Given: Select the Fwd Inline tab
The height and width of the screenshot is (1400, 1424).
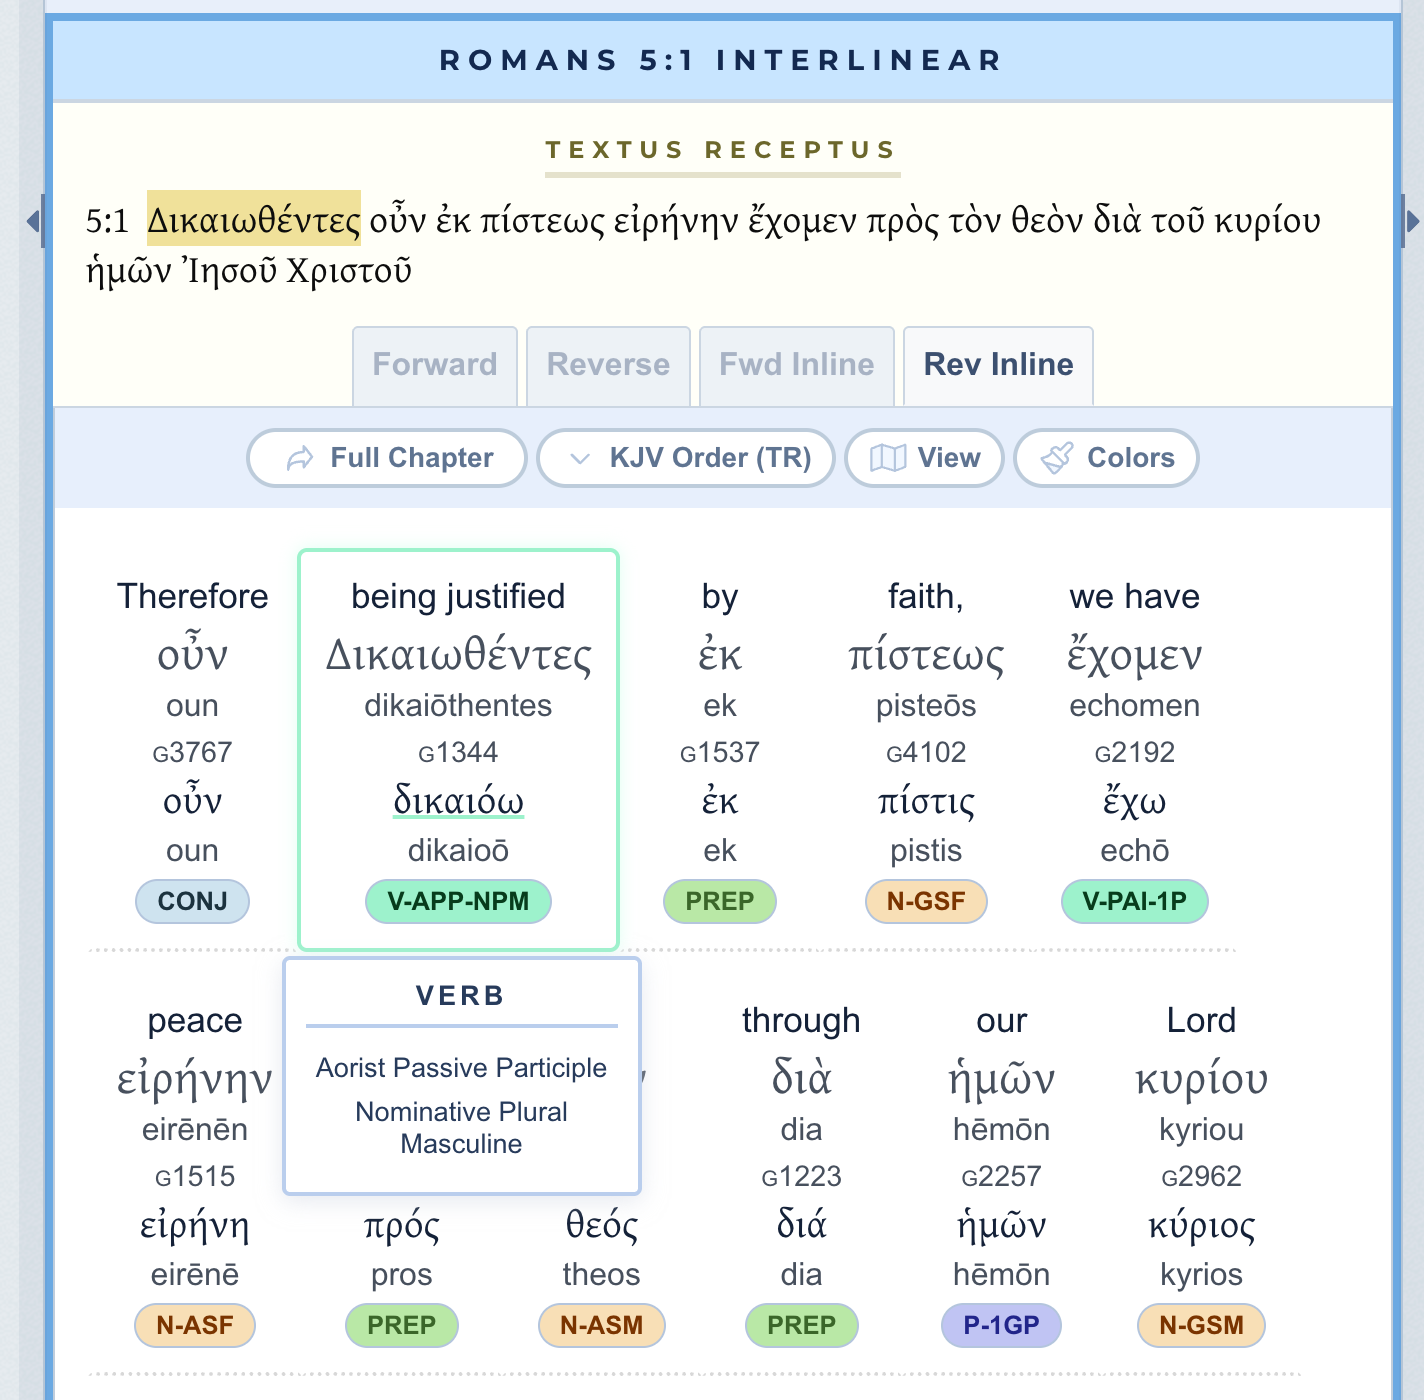Looking at the screenshot, I should point(796,365).
